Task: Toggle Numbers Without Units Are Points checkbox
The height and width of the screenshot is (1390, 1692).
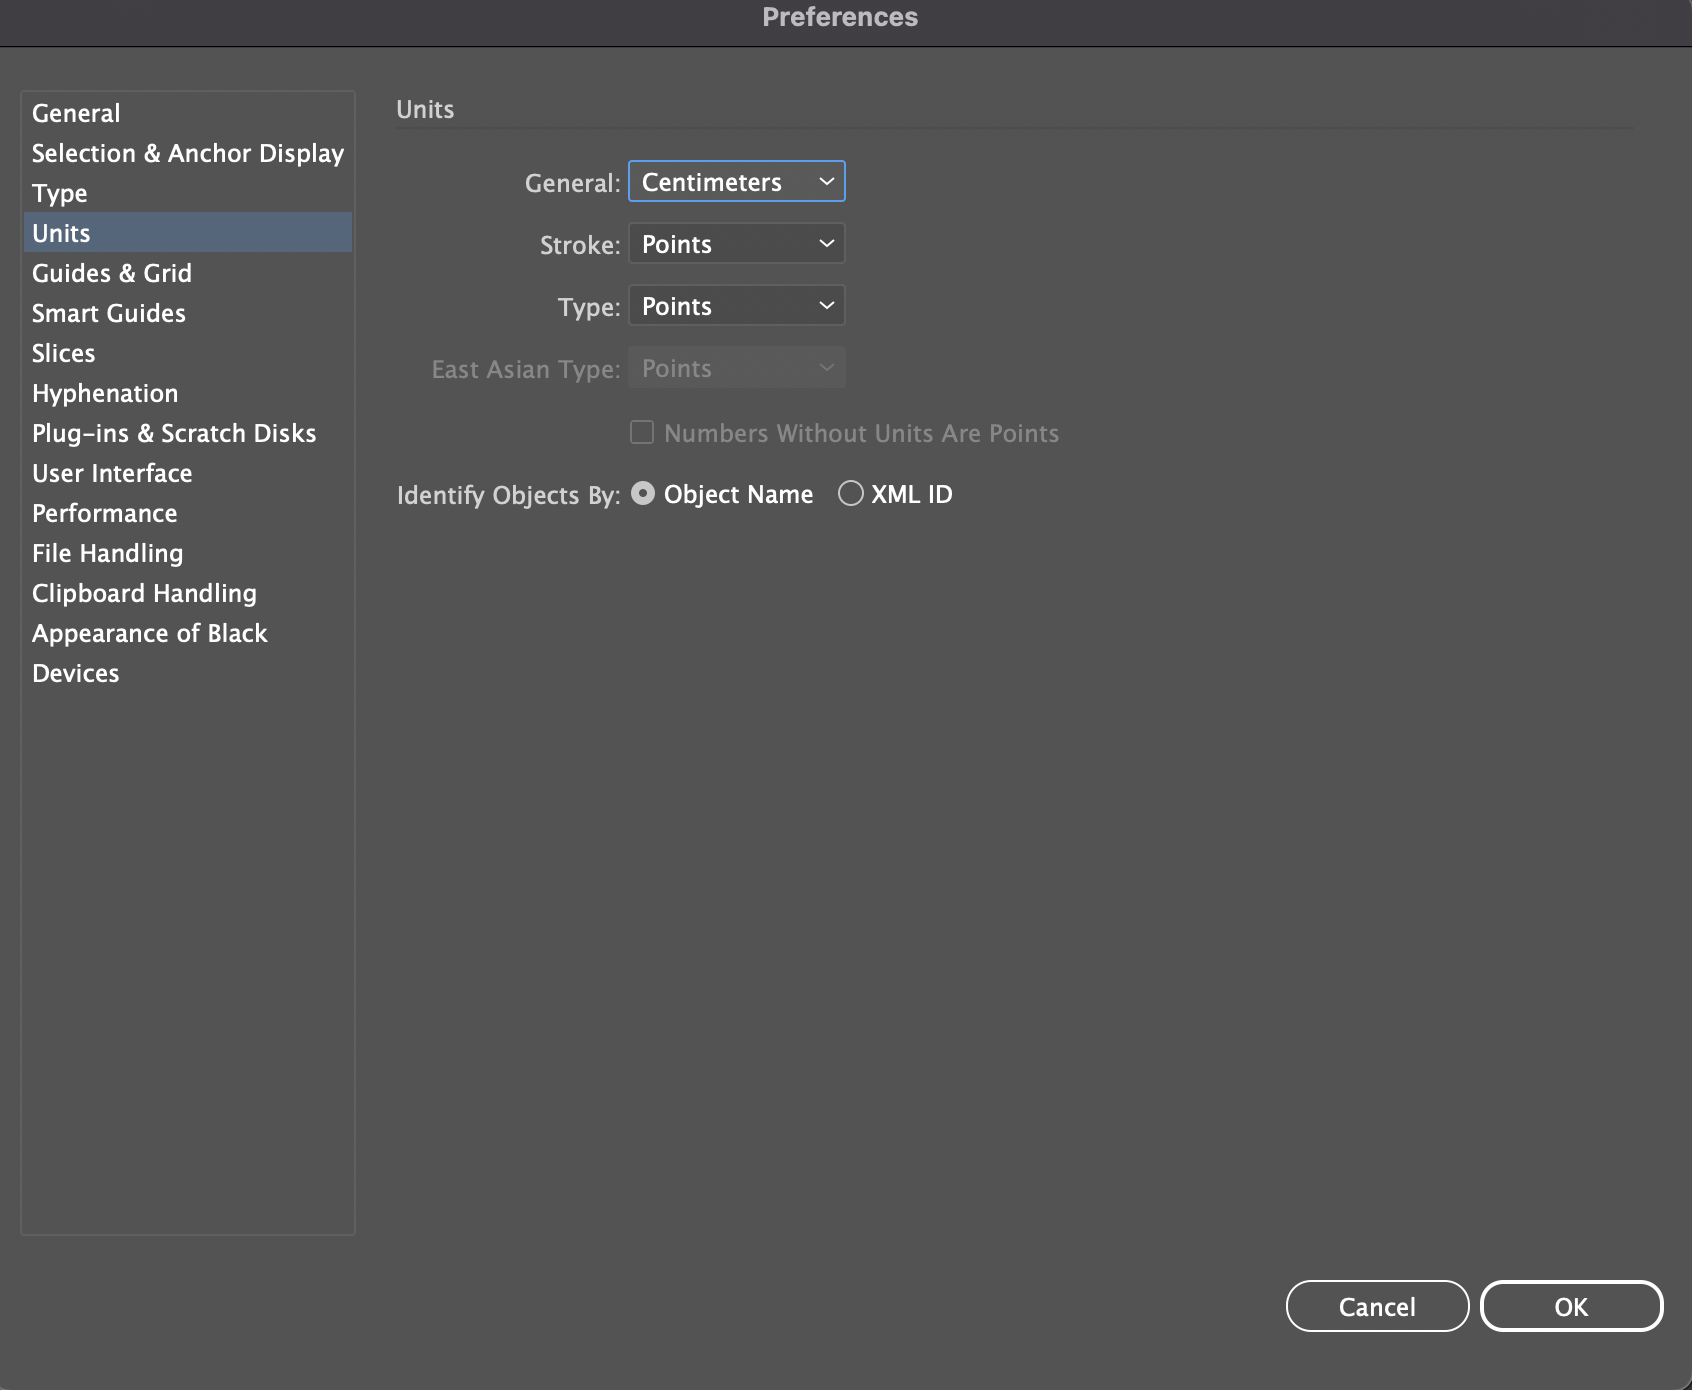Action: [x=642, y=433]
